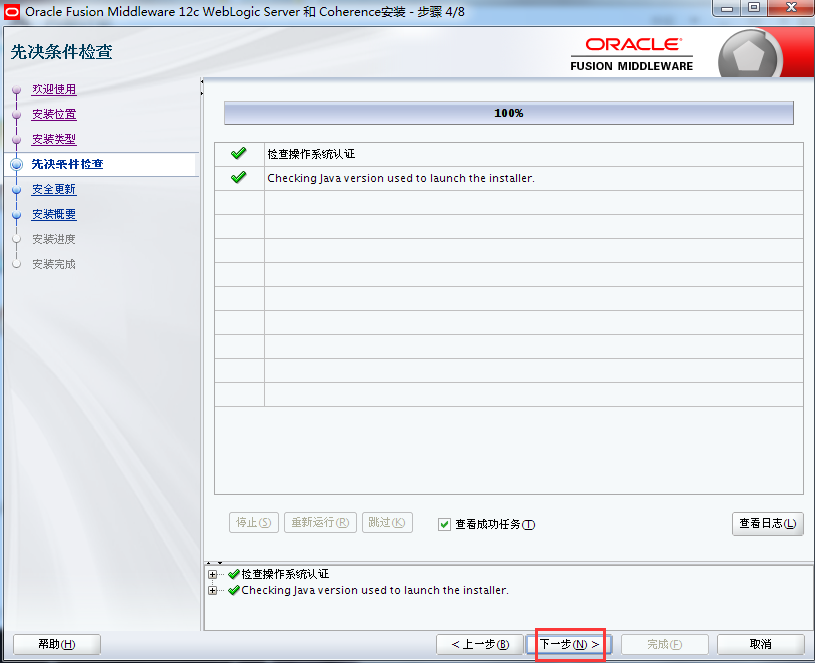Select the Checking Java version entry in the lower tree
This screenshot has width=815, height=663.
pos(375,590)
